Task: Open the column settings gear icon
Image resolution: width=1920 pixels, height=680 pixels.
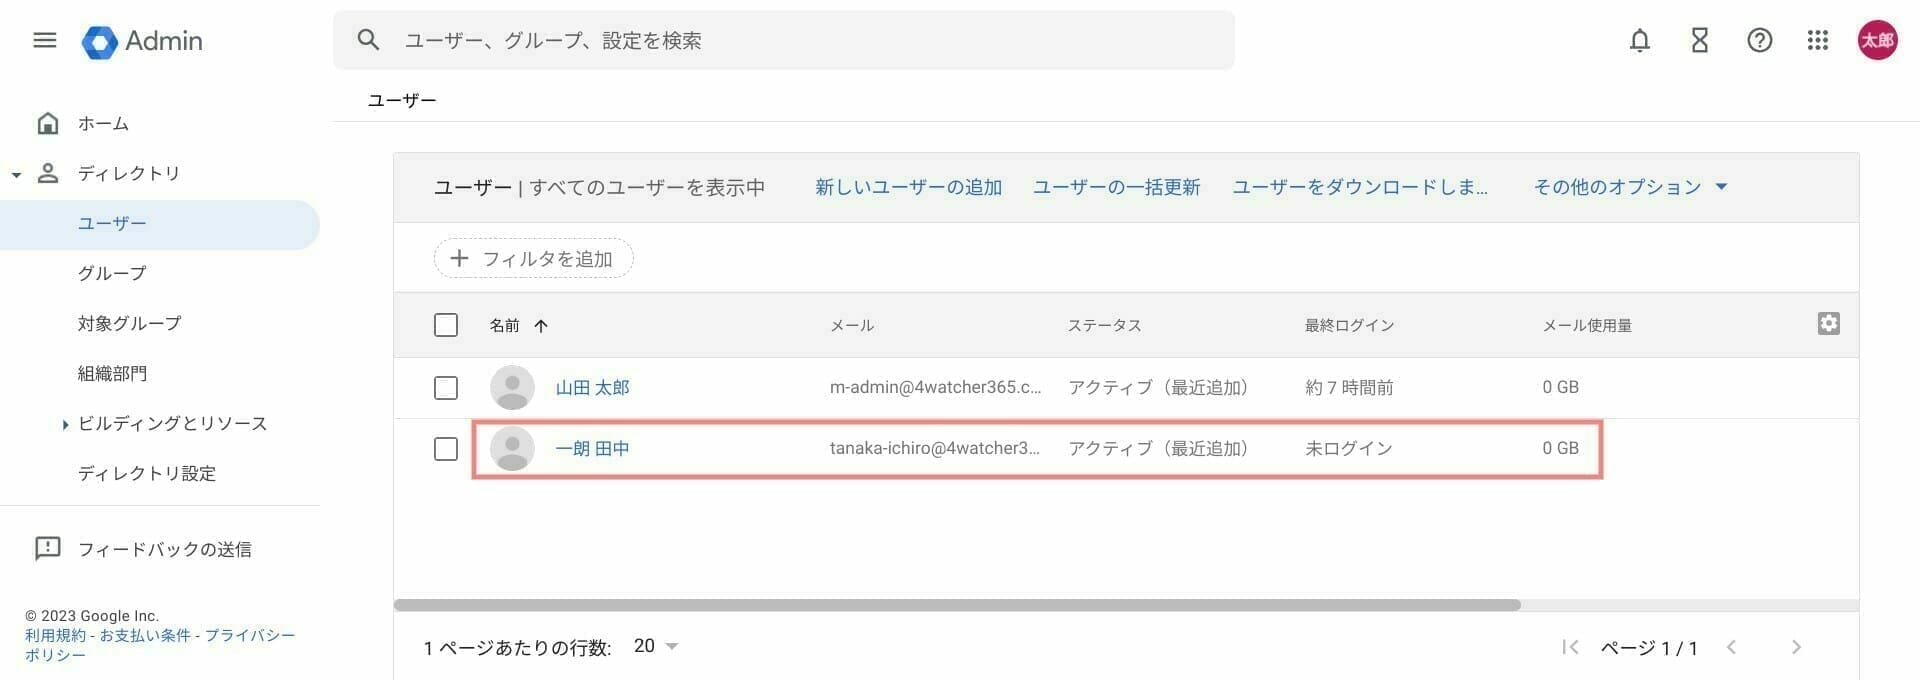Action: [1828, 323]
